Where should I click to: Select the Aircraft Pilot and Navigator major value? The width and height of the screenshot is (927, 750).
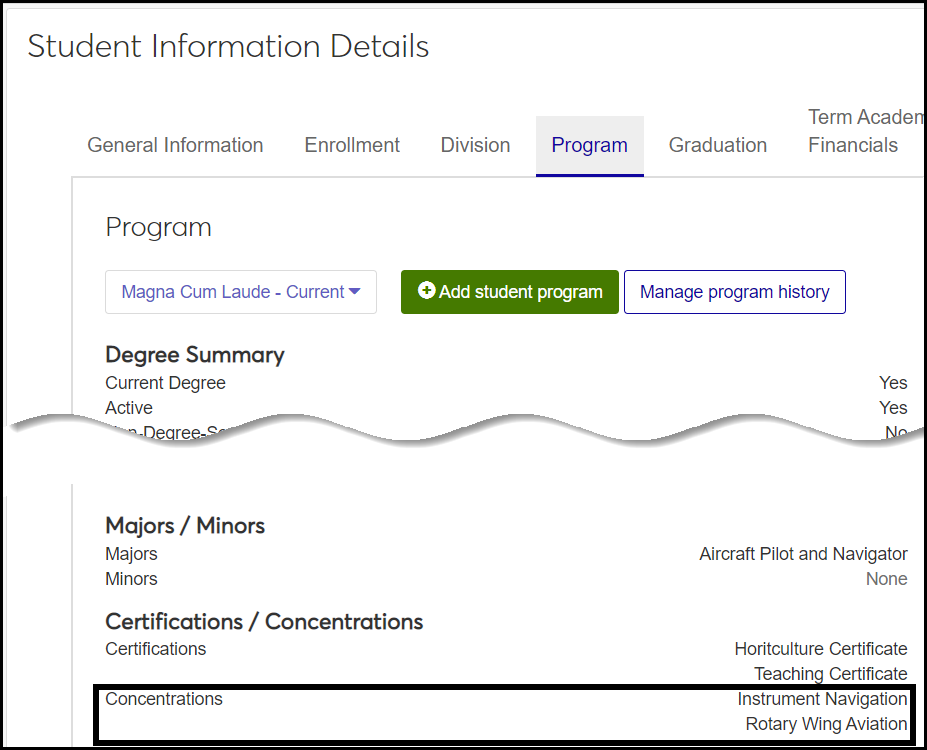[x=803, y=554]
